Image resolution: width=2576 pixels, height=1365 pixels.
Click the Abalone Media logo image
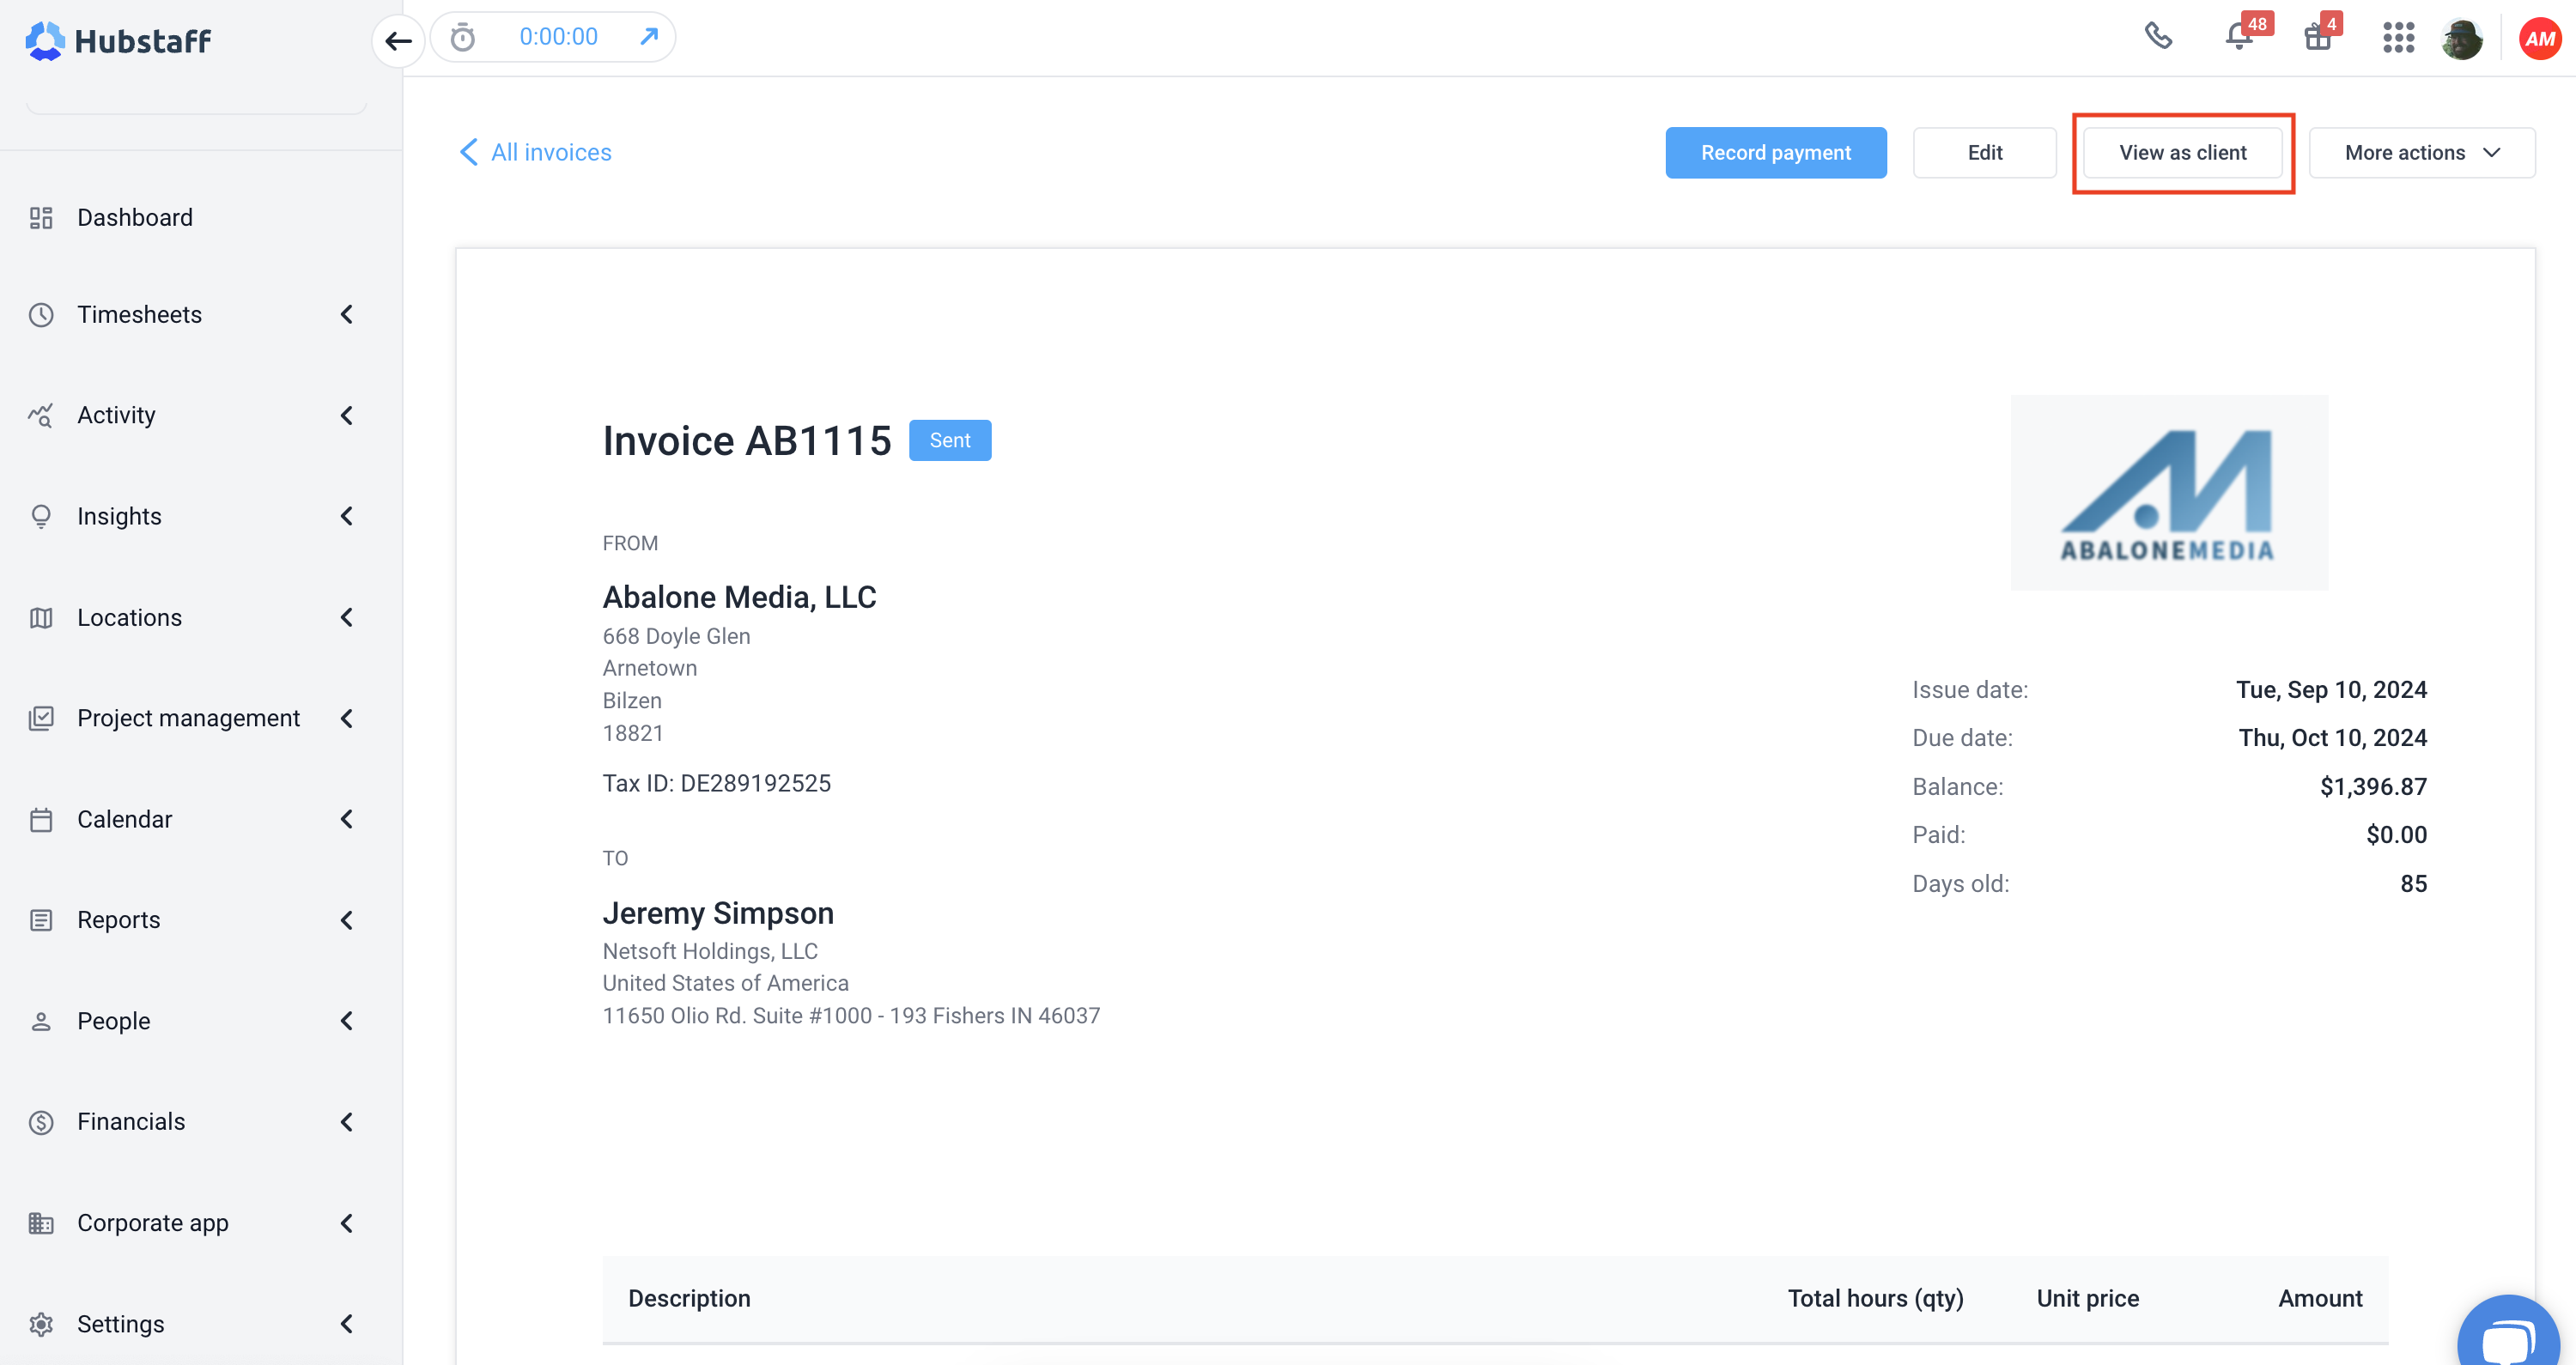click(x=2169, y=492)
